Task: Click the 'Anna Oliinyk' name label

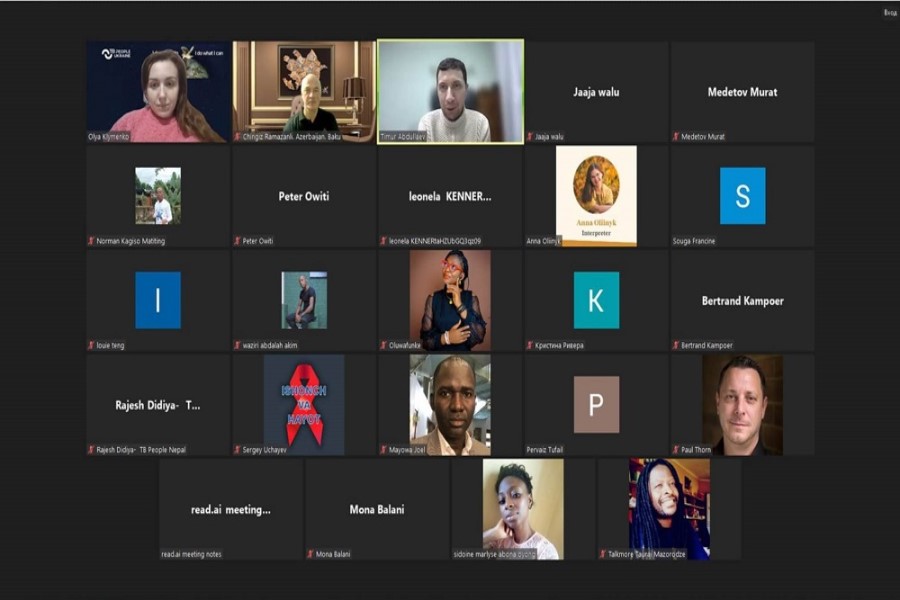Action: pyautogui.click(x=543, y=241)
